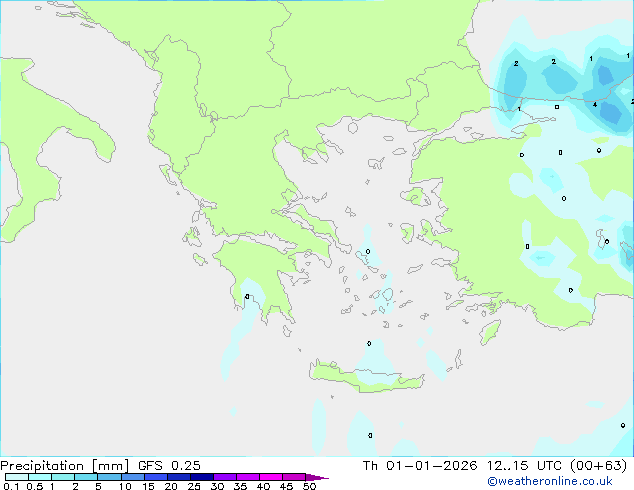Click the '0.5' legend scale label
Viewport: 634px width, 490px height.
coord(35,486)
